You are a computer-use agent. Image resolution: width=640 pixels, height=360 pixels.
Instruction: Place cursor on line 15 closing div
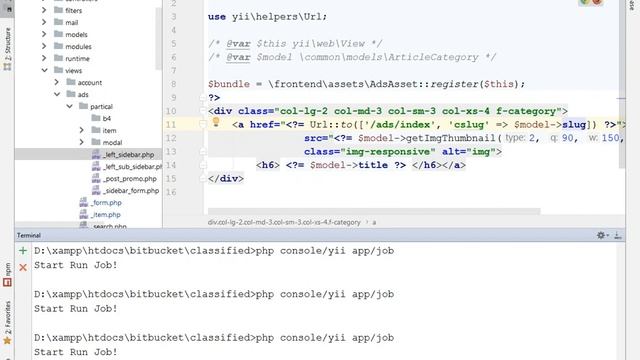226,179
